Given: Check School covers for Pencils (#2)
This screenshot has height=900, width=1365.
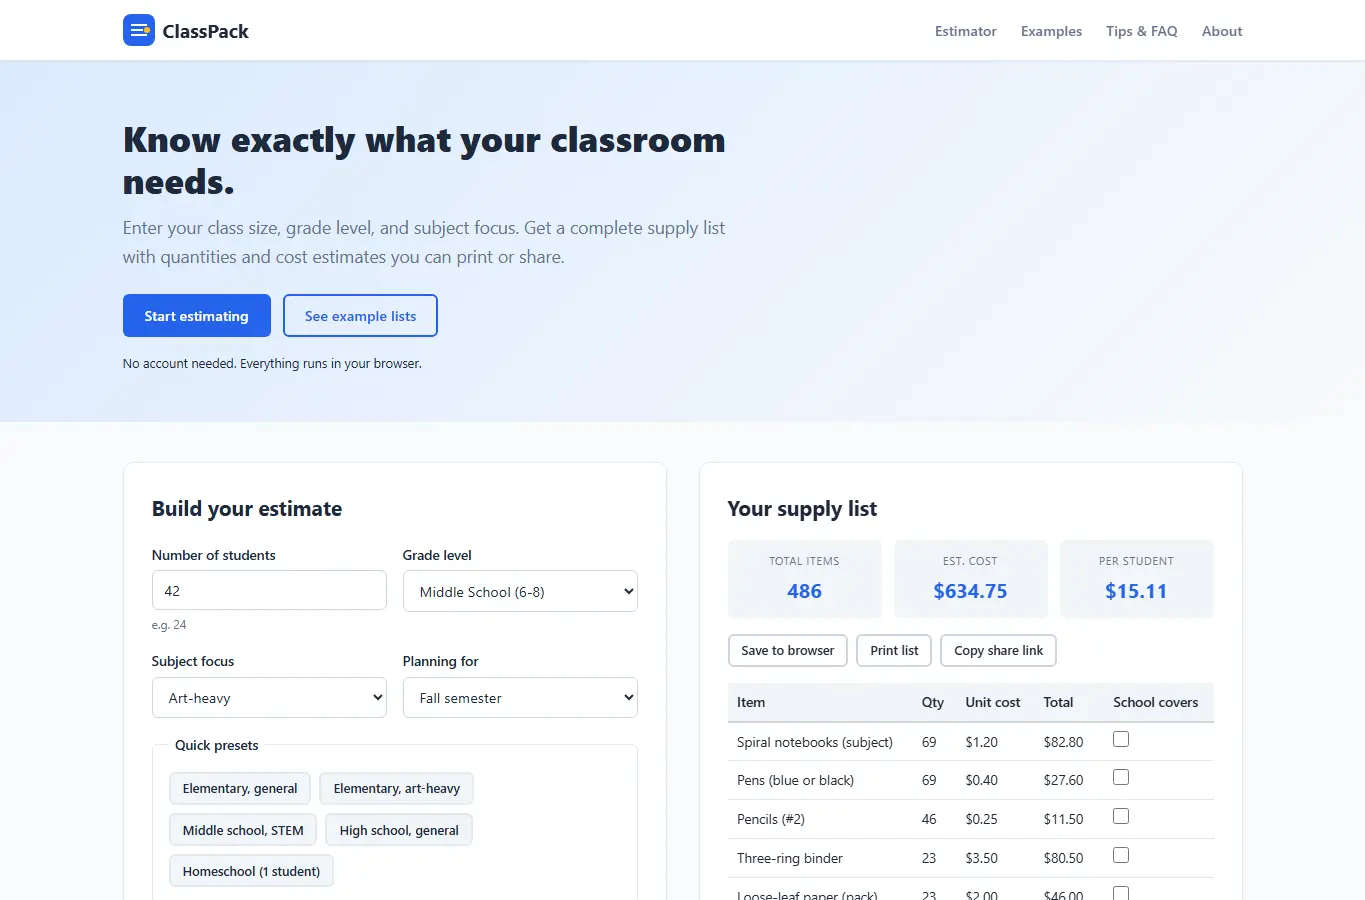Looking at the screenshot, I should (x=1121, y=816).
